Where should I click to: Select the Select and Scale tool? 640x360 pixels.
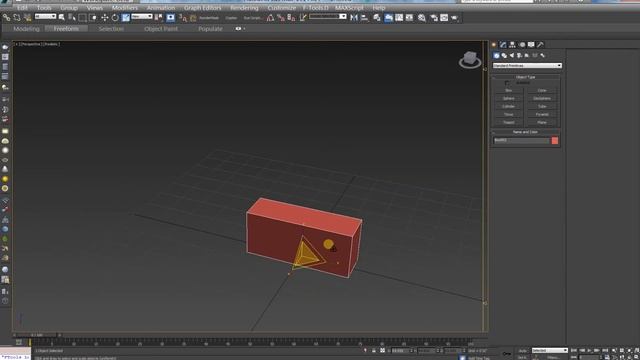click(x=126, y=17)
